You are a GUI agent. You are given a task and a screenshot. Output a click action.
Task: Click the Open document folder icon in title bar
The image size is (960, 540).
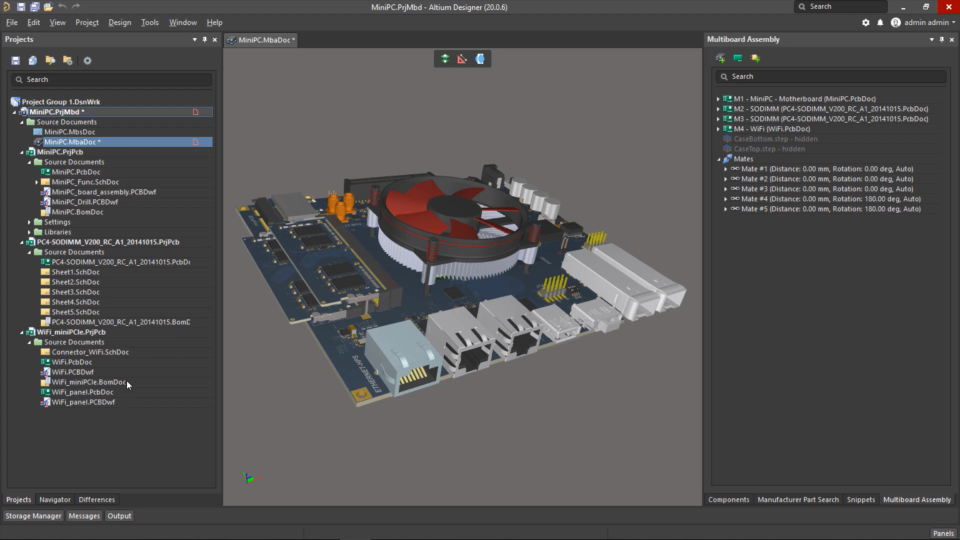[x=48, y=7]
